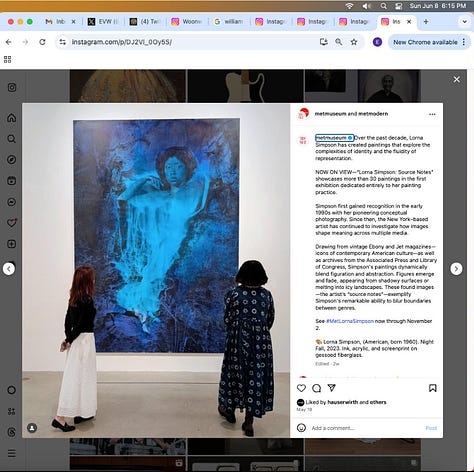Viewport: 474px width, 472px height.
Task: Install app icon in address bar
Action: pos(323,42)
